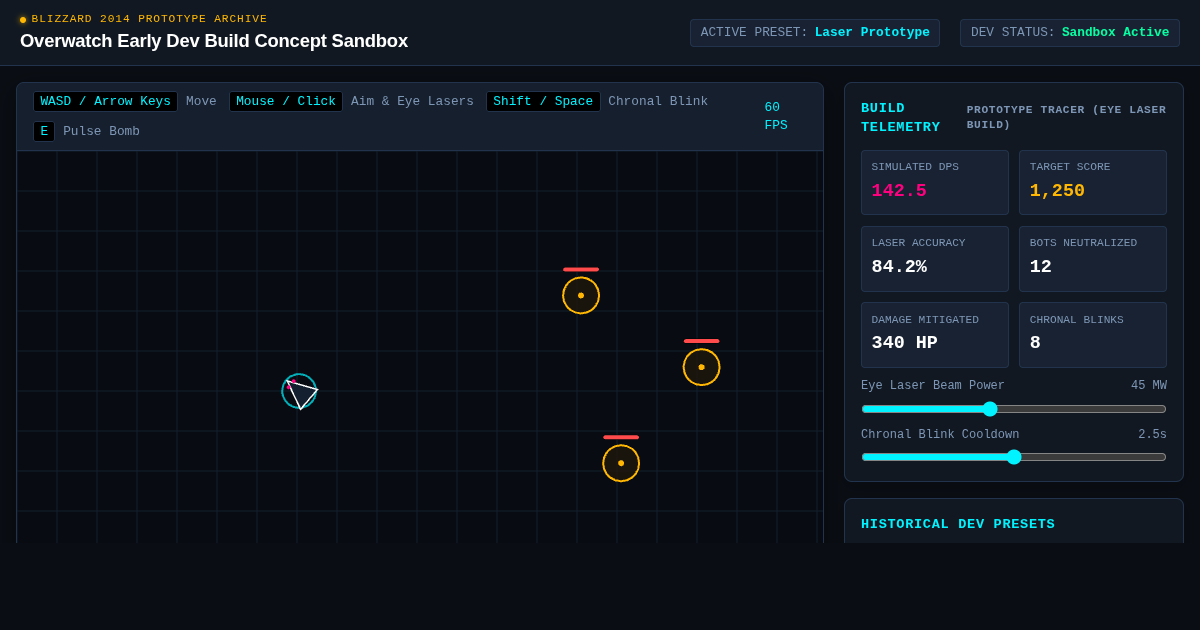Click the Chronal Blink control label
Viewport: 1200px width, 630px height.
[658, 101]
